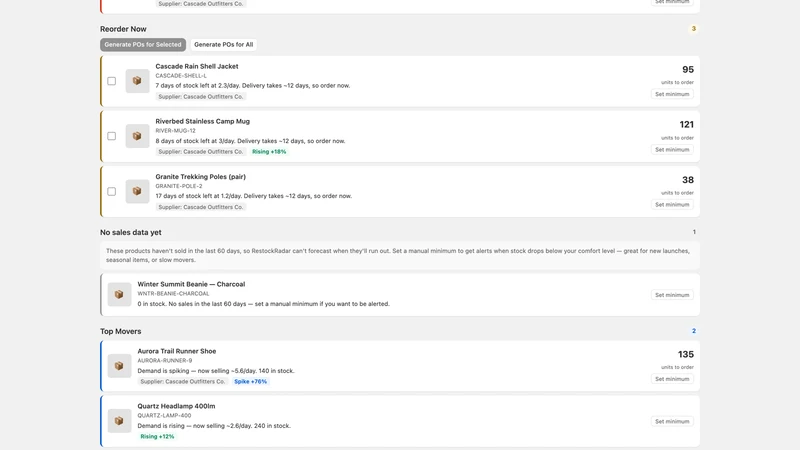The width and height of the screenshot is (800, 450).
Task: Click Generate POs for All button
Action: point(223,44)
